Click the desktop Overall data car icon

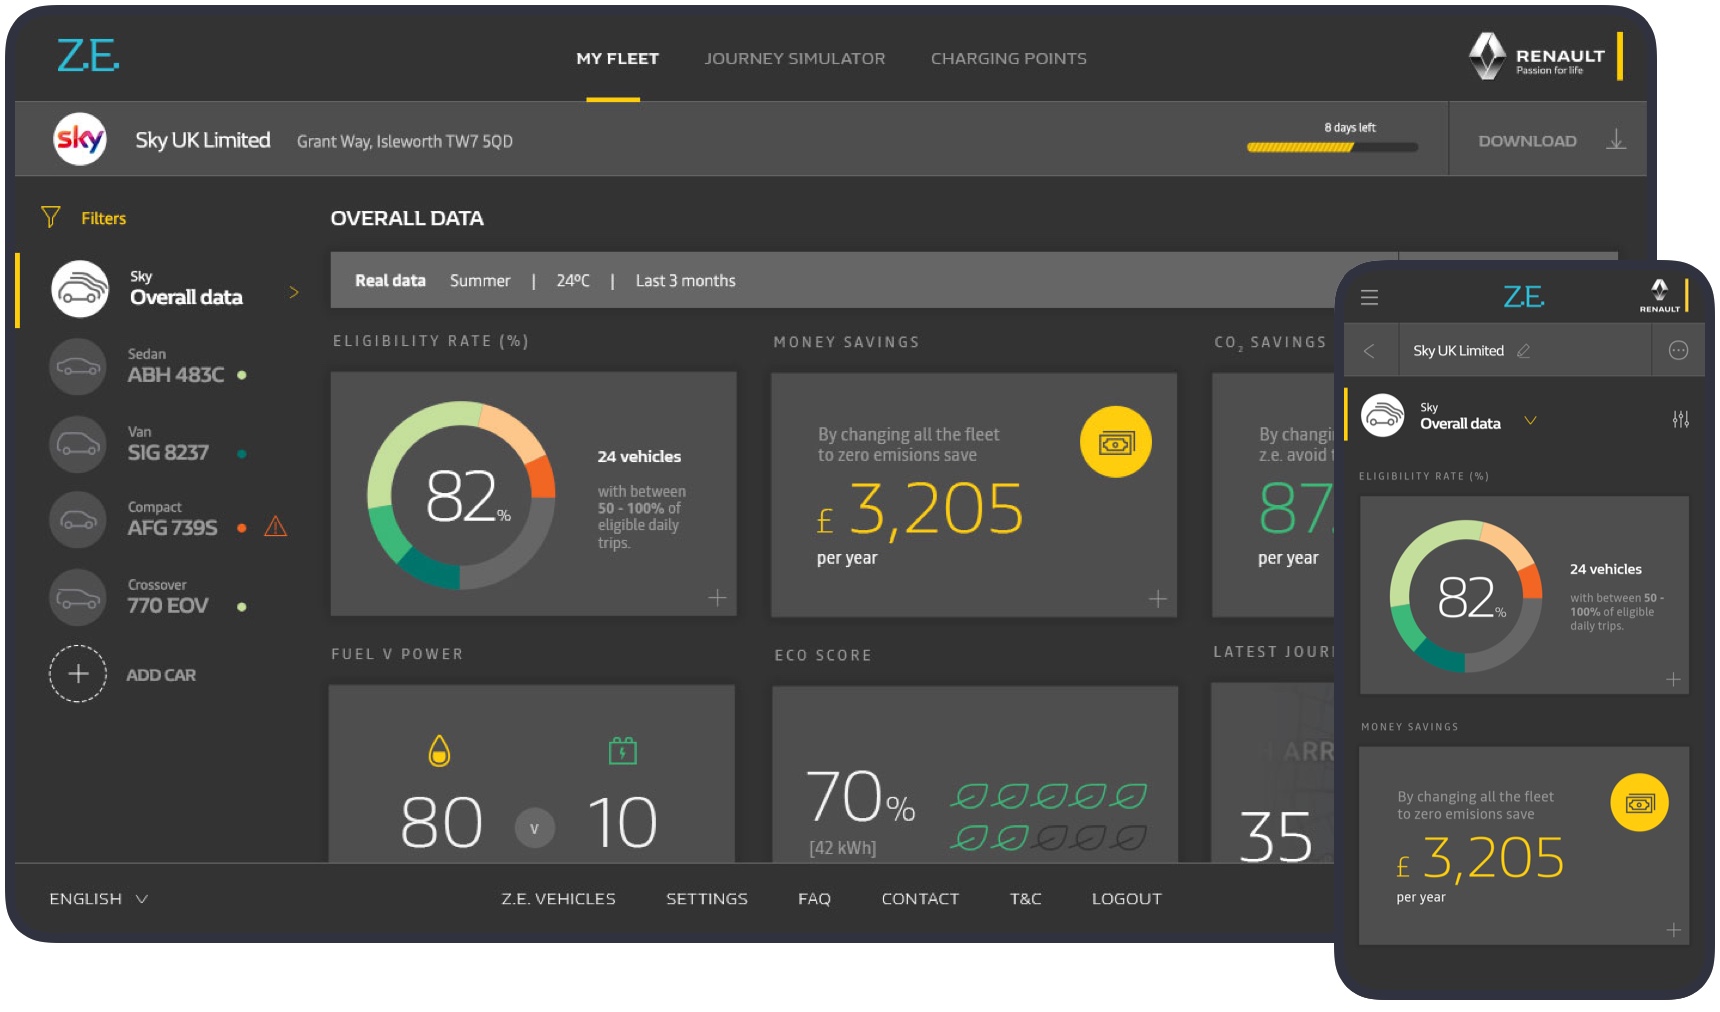coord(79,289)
